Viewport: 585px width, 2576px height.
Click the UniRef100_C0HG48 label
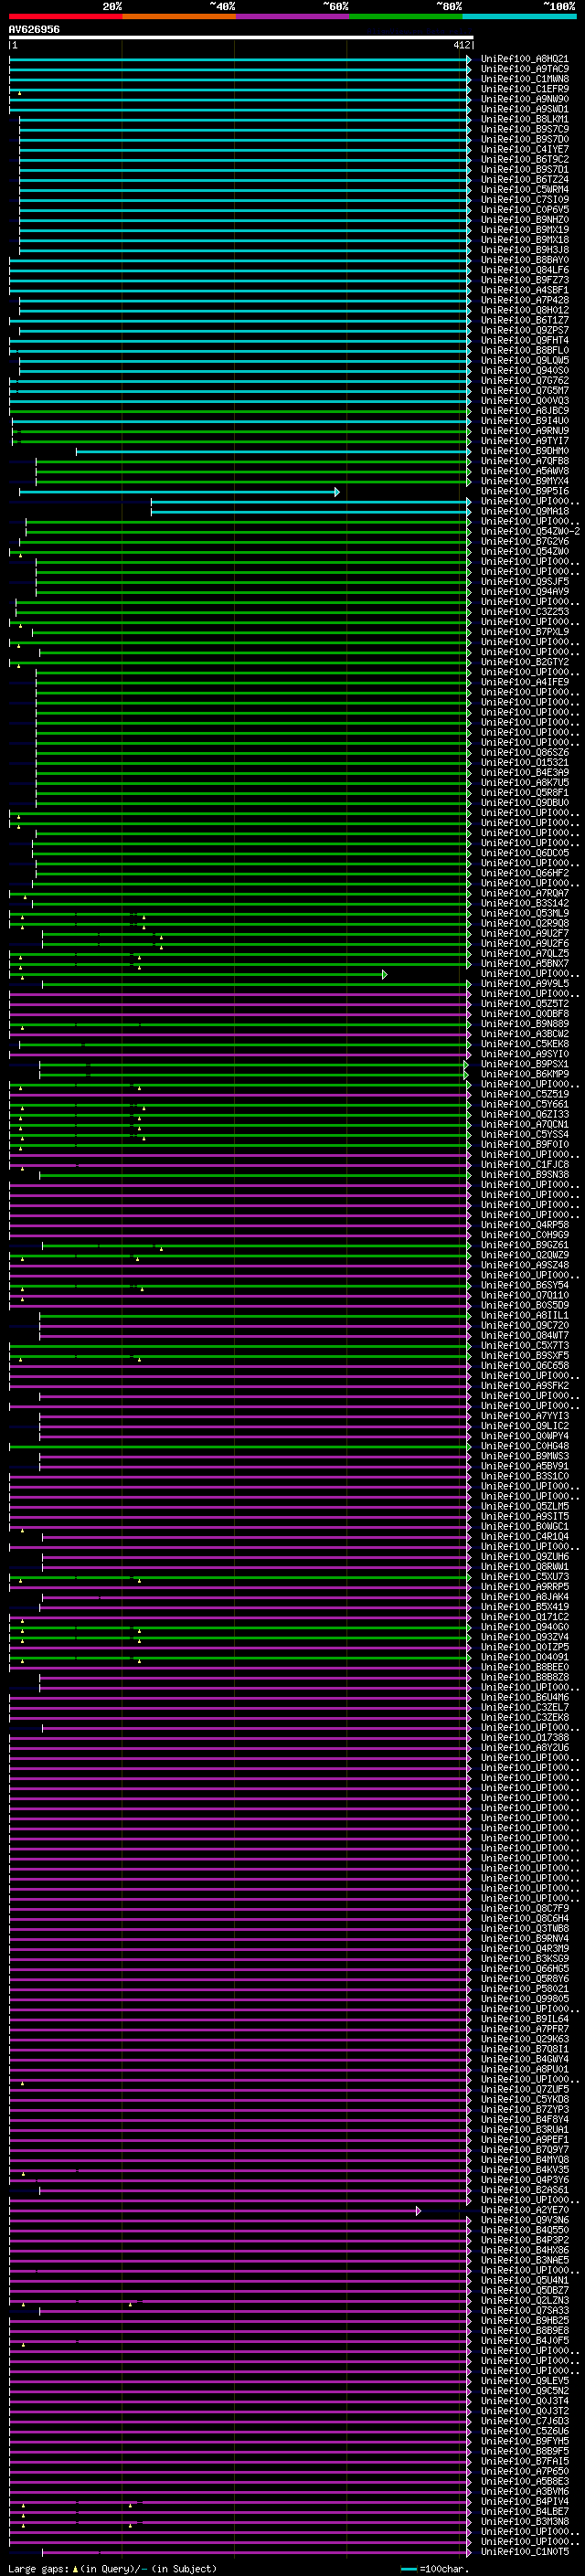point(525,1446)
